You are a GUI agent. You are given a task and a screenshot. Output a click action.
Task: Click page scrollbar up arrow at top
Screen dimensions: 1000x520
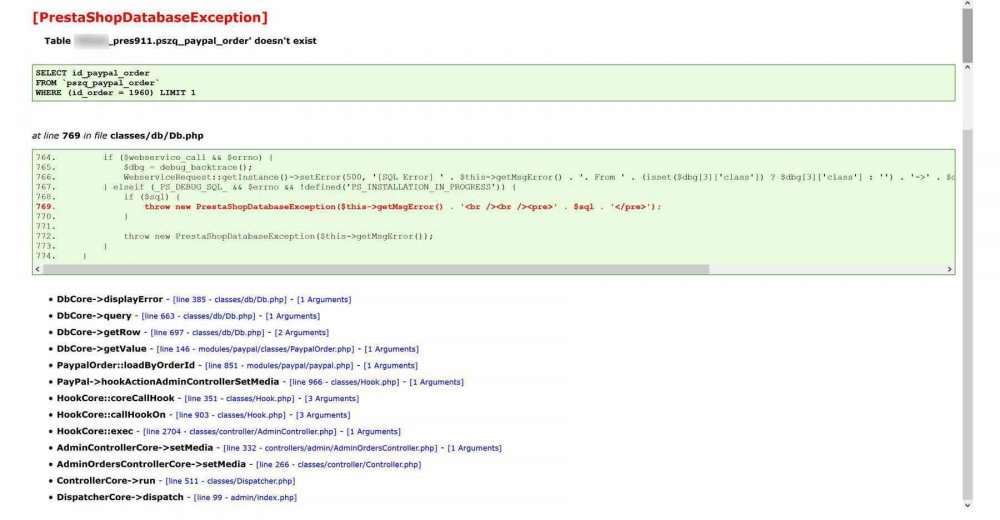tap(967, 4)
